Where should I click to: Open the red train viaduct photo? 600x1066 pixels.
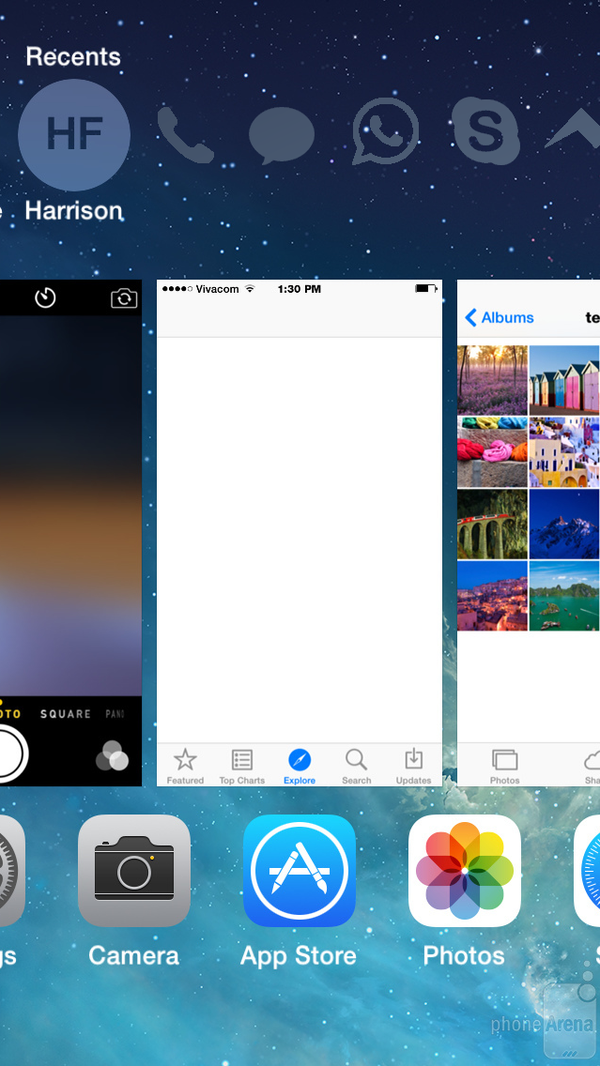(492, 524)
